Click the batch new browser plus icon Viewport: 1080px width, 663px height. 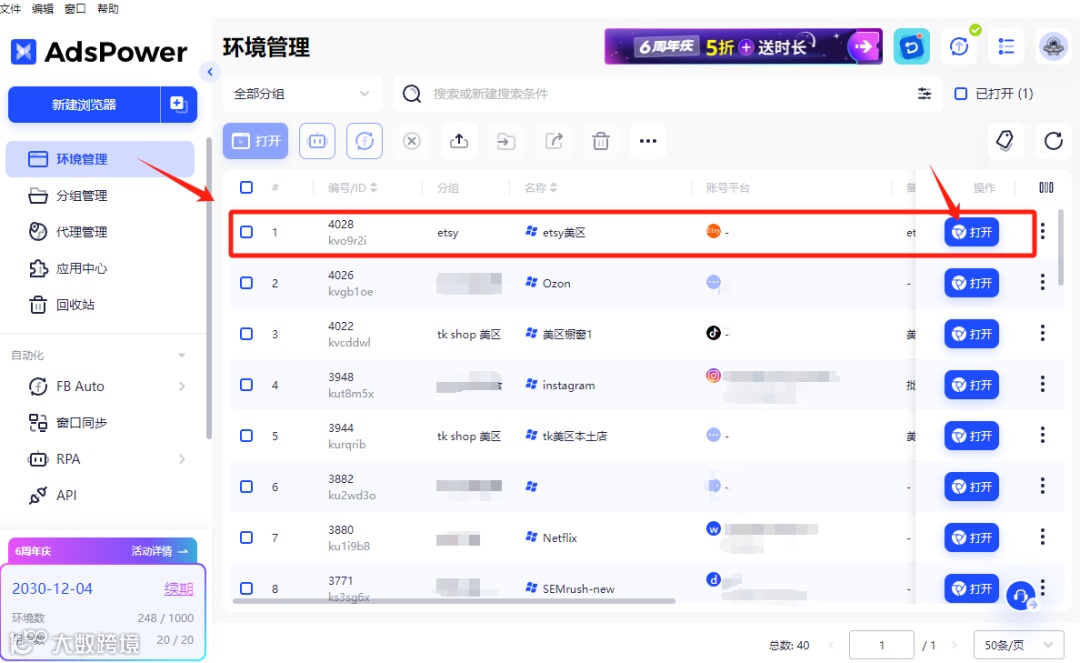178,104
